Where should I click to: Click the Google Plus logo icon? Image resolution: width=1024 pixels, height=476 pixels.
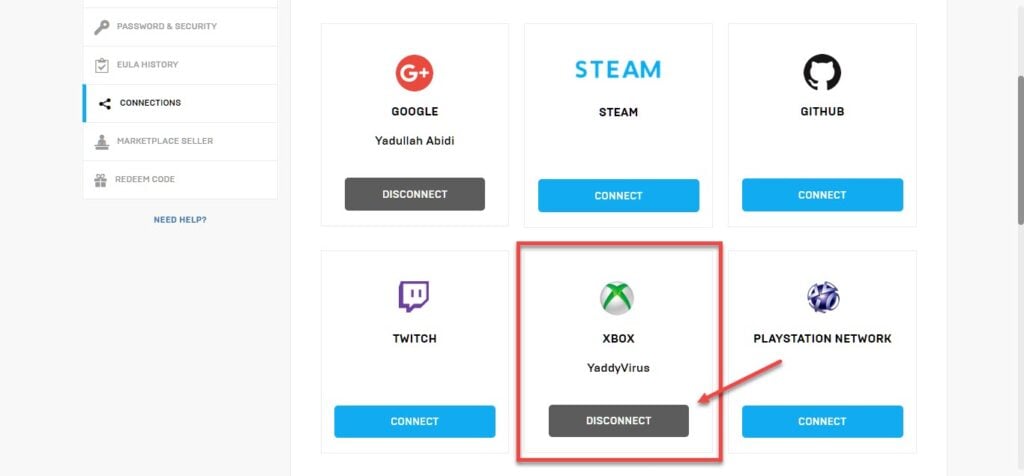[x=414, y=73]
